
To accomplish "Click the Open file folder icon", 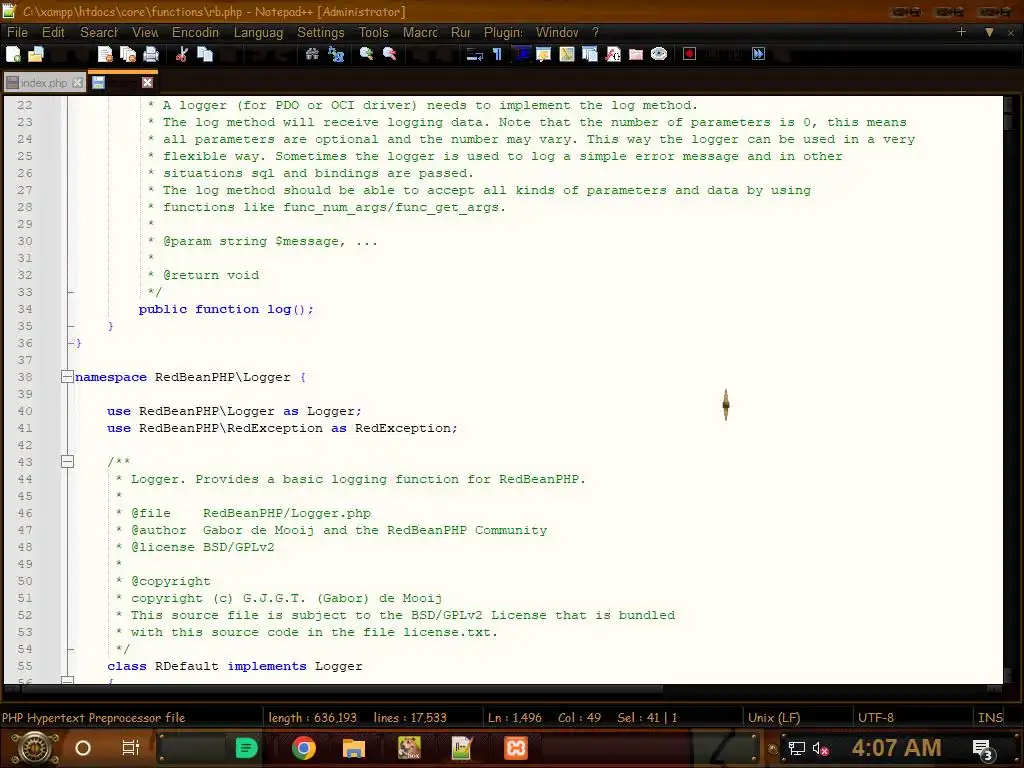I will (x=36, y=54).
